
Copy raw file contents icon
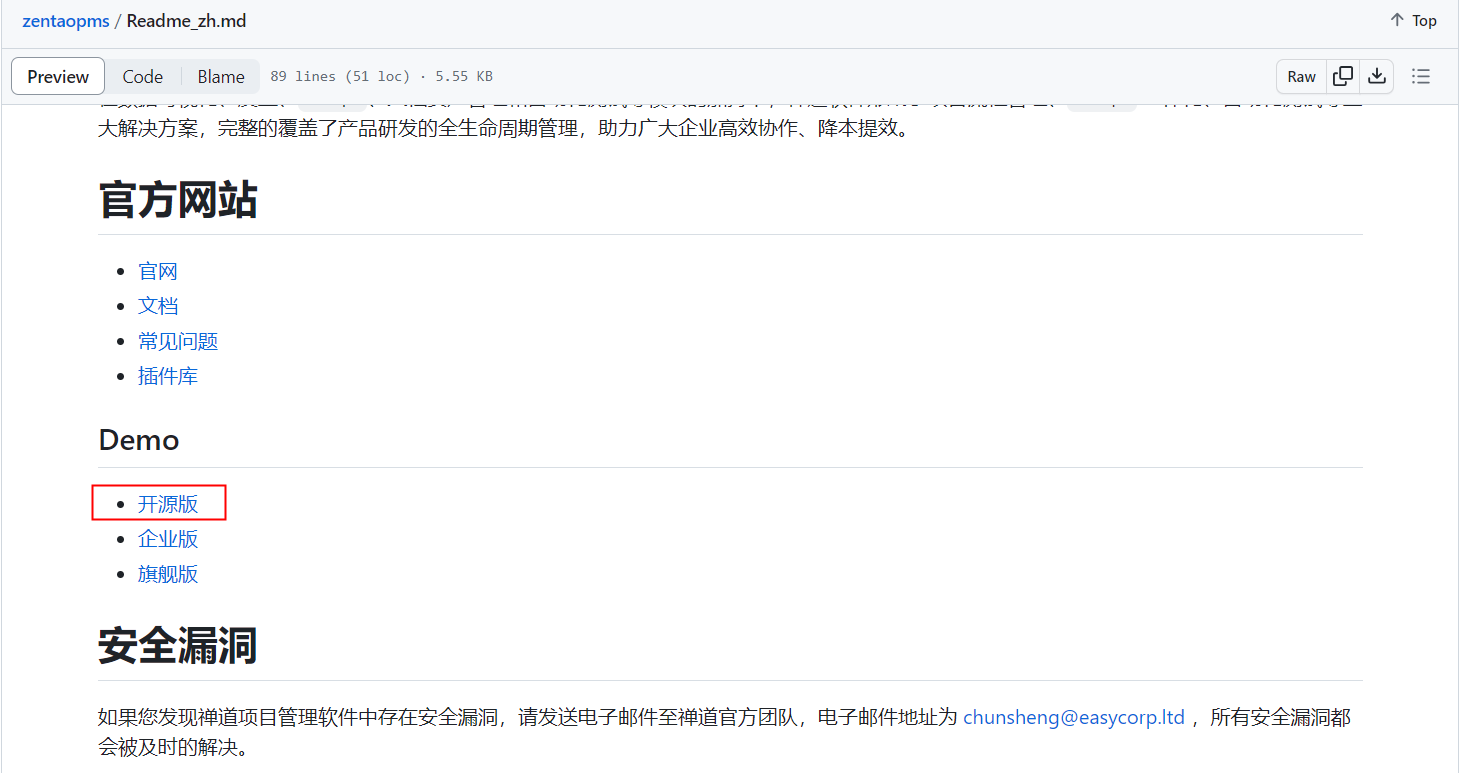click(1343, 76)
